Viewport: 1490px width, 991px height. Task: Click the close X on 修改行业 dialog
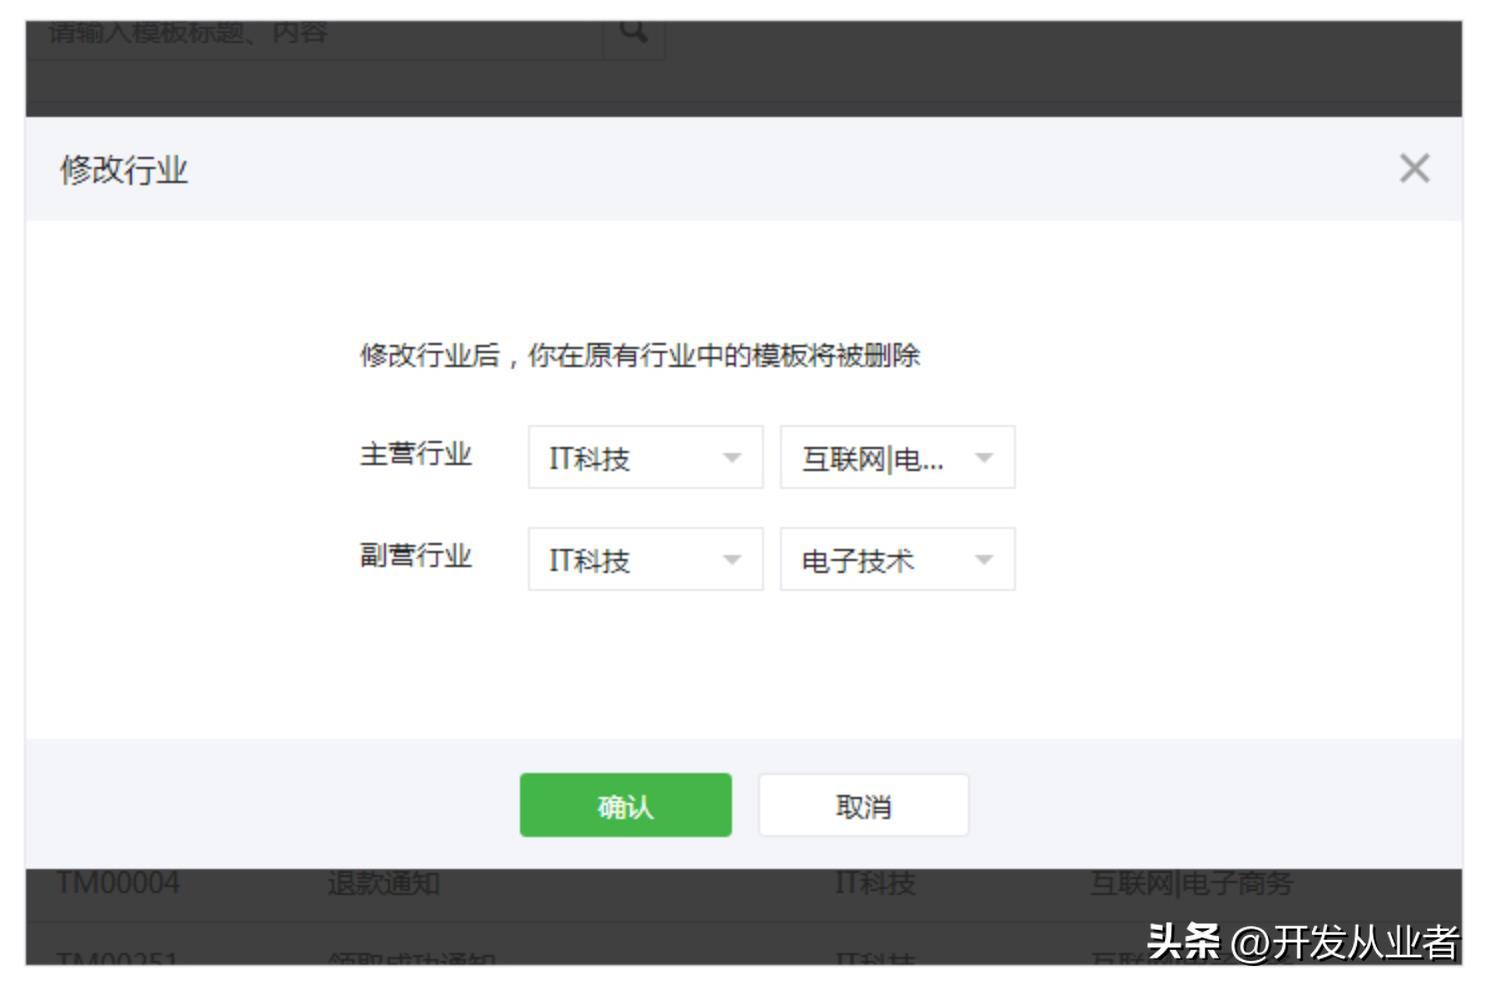(1416, 168)
